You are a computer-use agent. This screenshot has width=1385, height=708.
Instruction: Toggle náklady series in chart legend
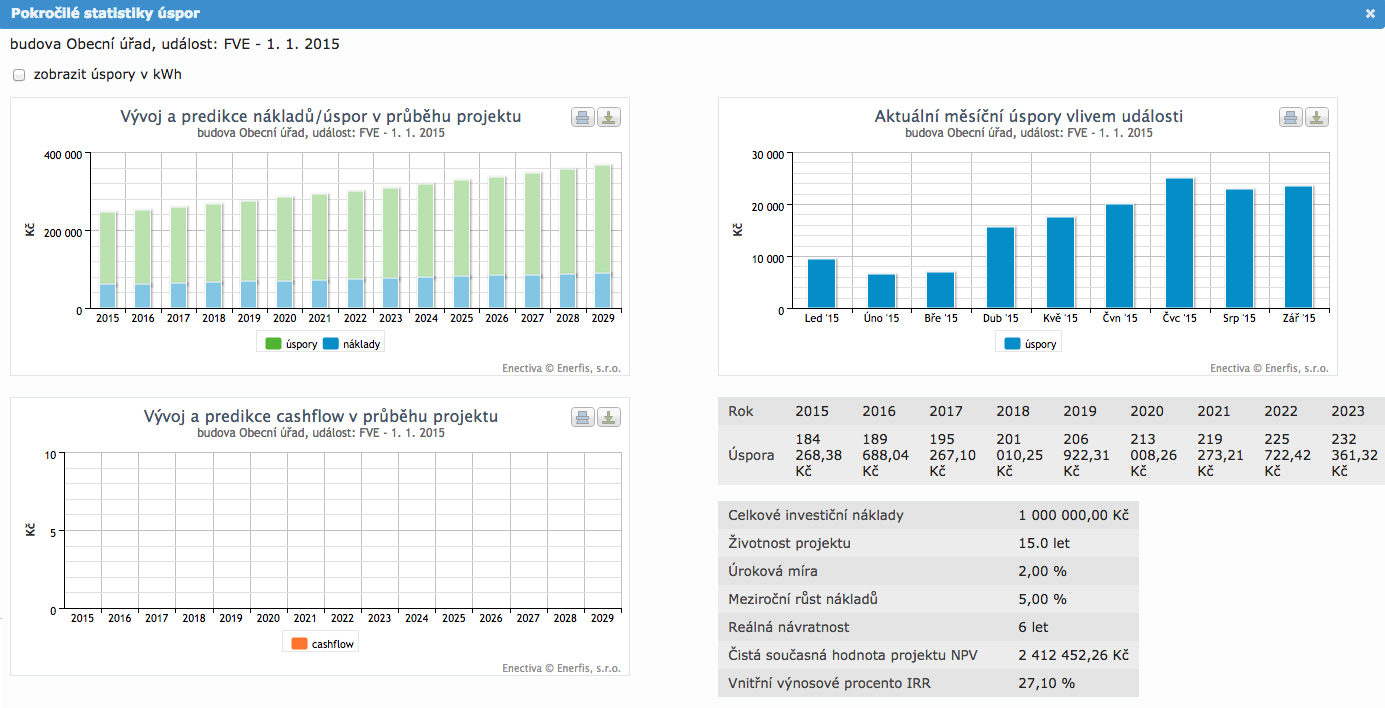[352, 344]
